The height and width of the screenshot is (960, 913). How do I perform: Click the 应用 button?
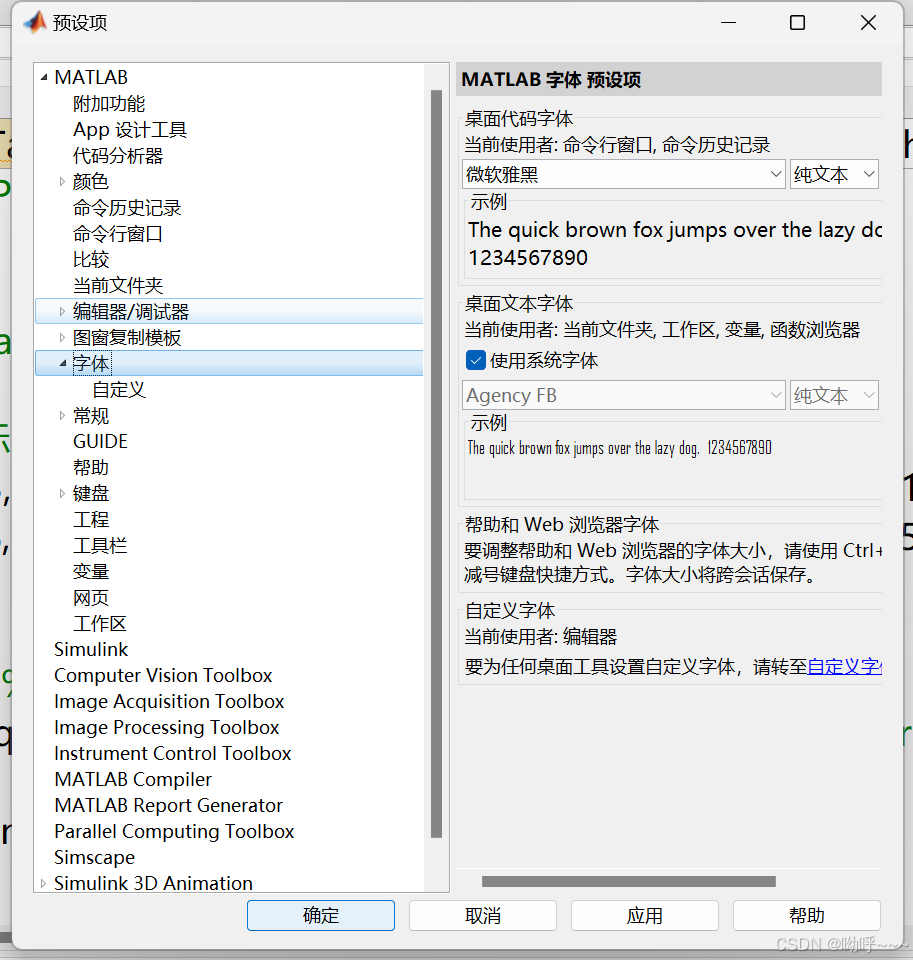click(x=645, y=916)
